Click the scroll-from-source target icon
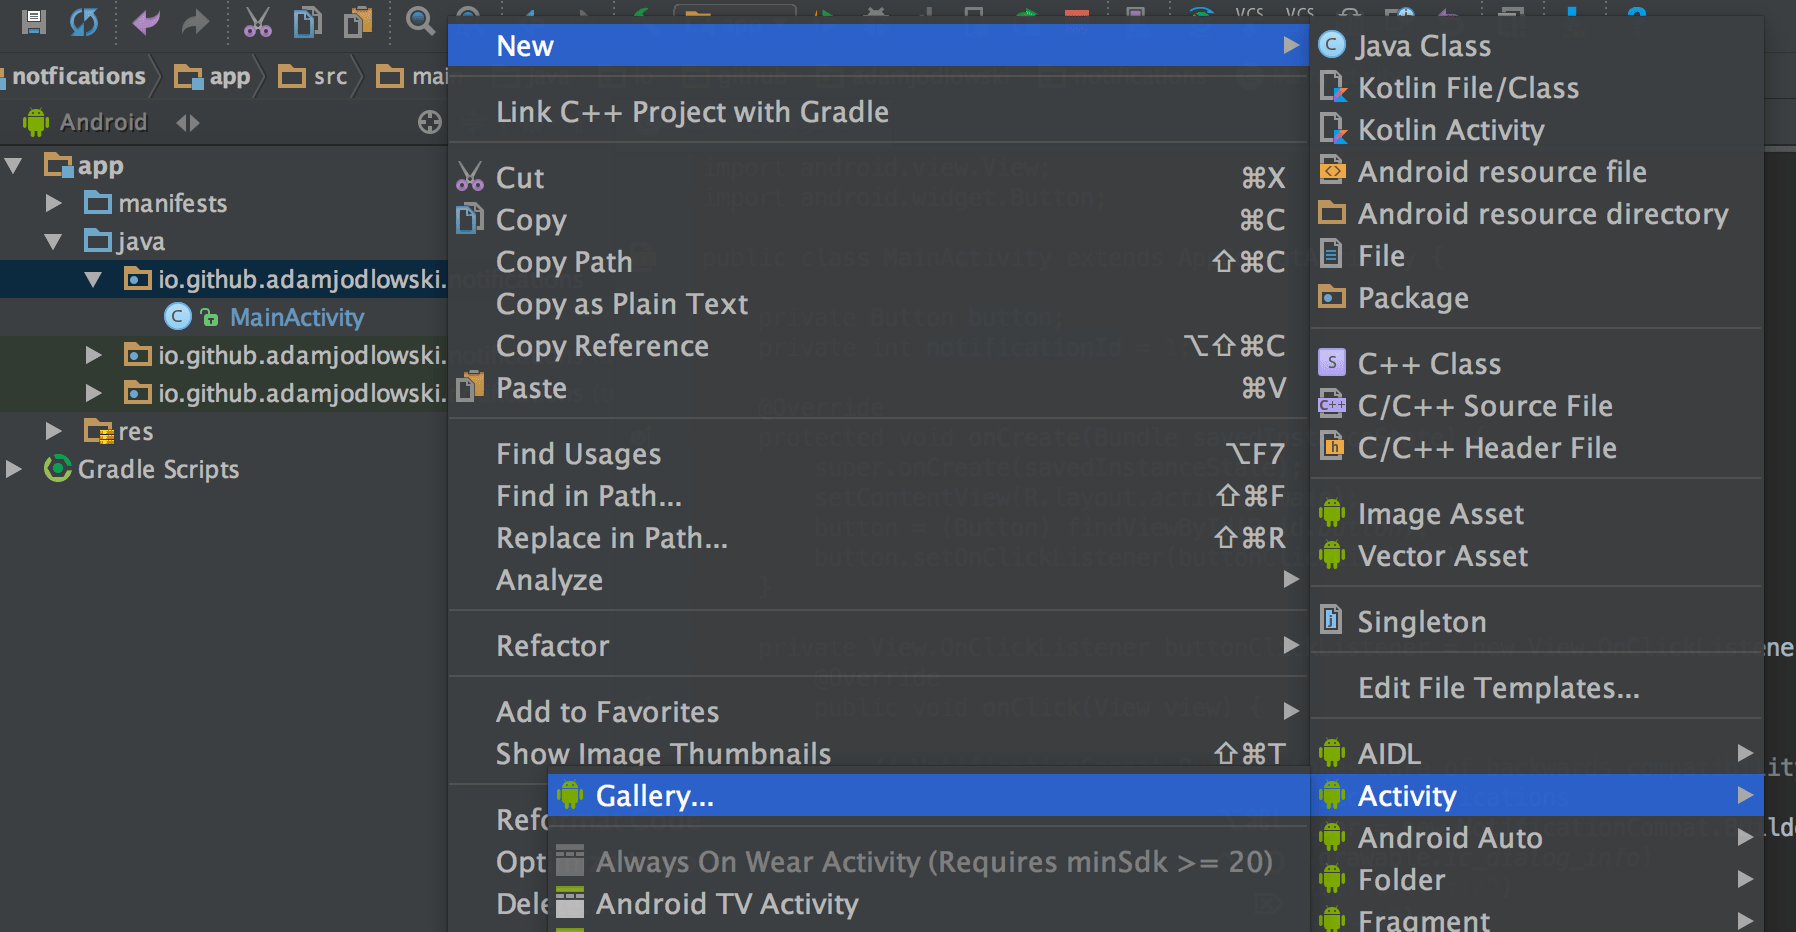This screenshot has width=1796, height=932. click(x=430, y=122)
